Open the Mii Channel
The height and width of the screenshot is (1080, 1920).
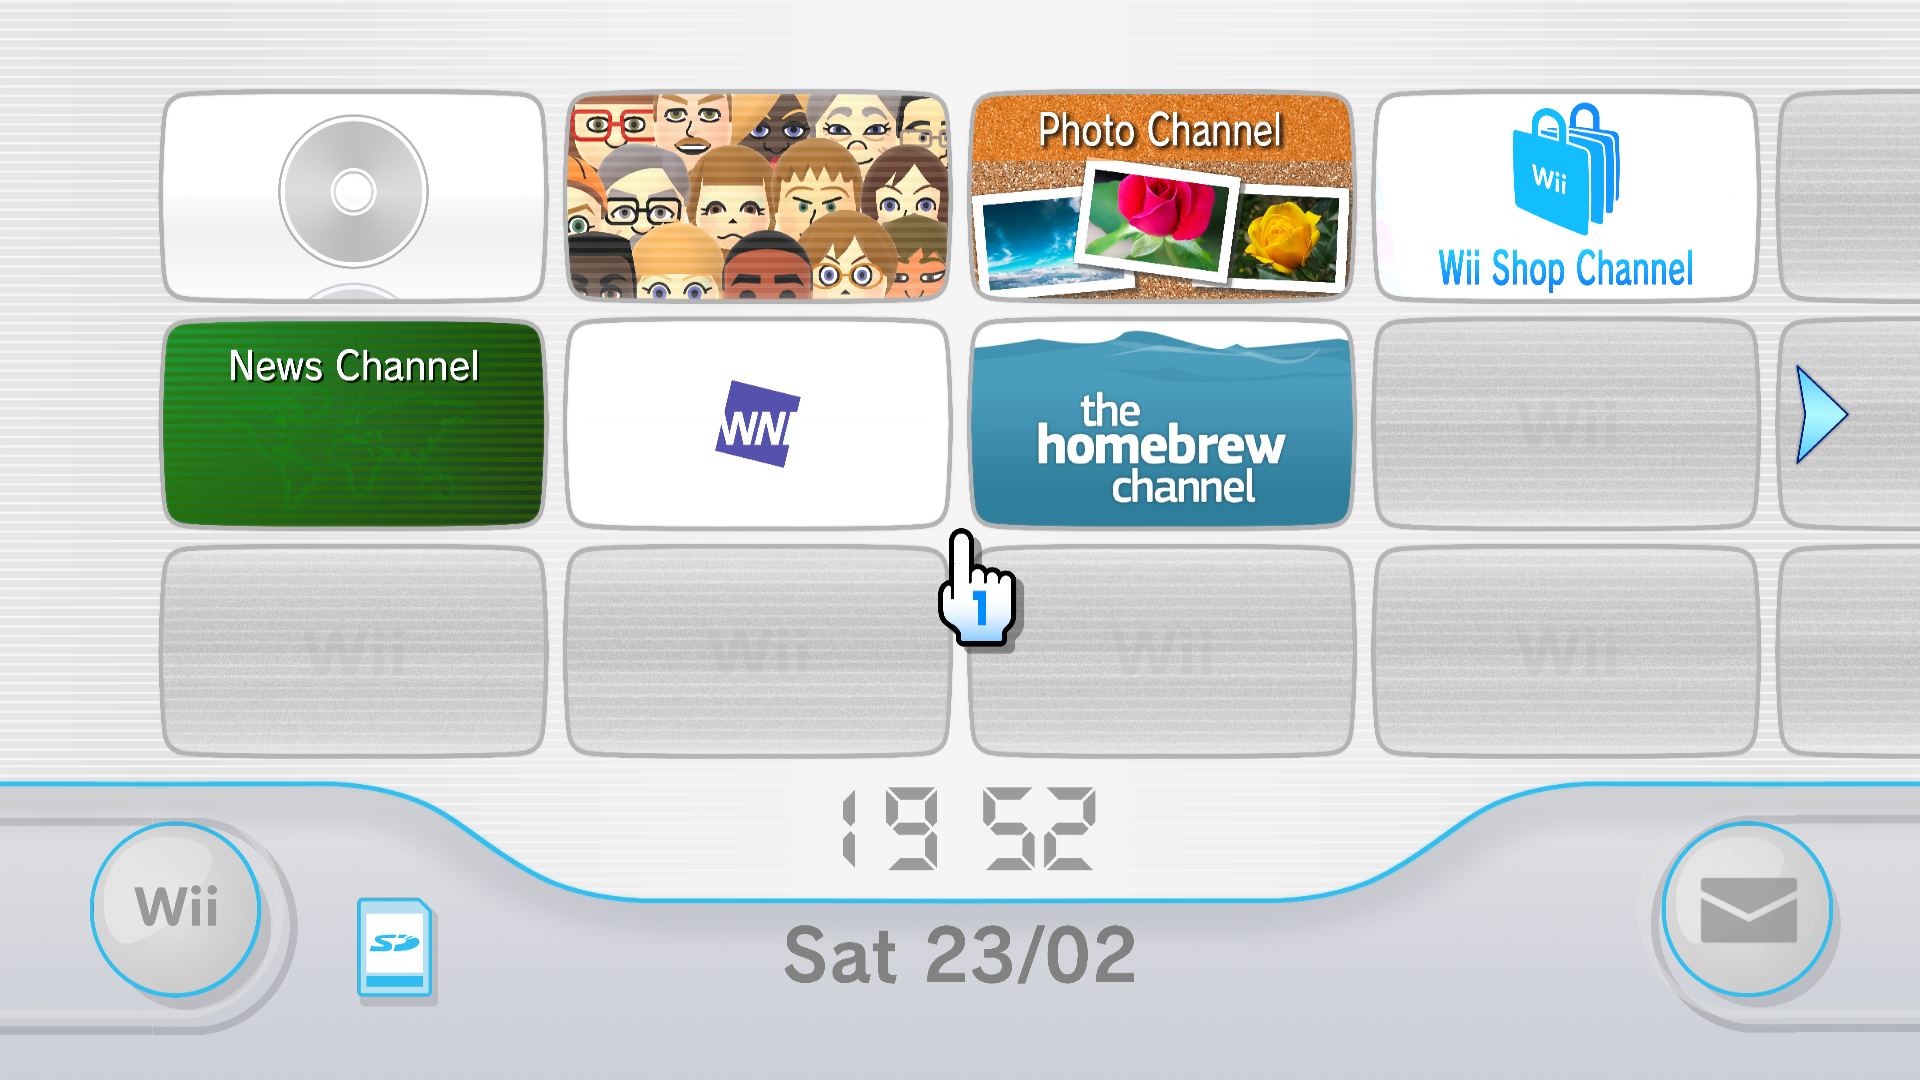click(x=758, y=196)
